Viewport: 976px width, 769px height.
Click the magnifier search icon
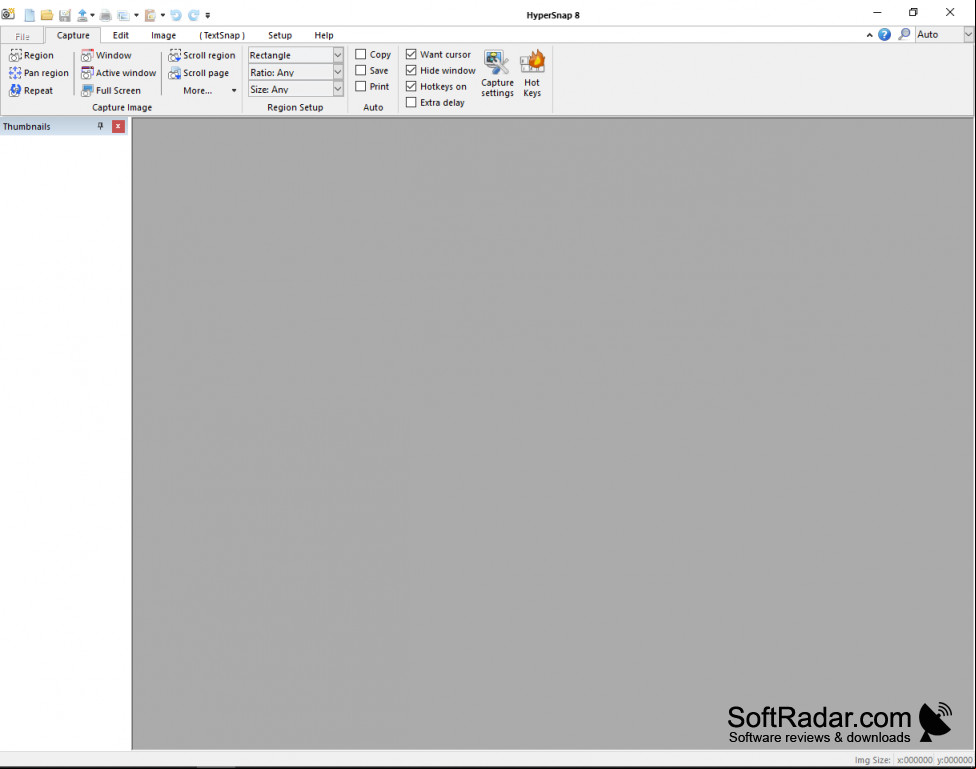click(x=904, y=34)
